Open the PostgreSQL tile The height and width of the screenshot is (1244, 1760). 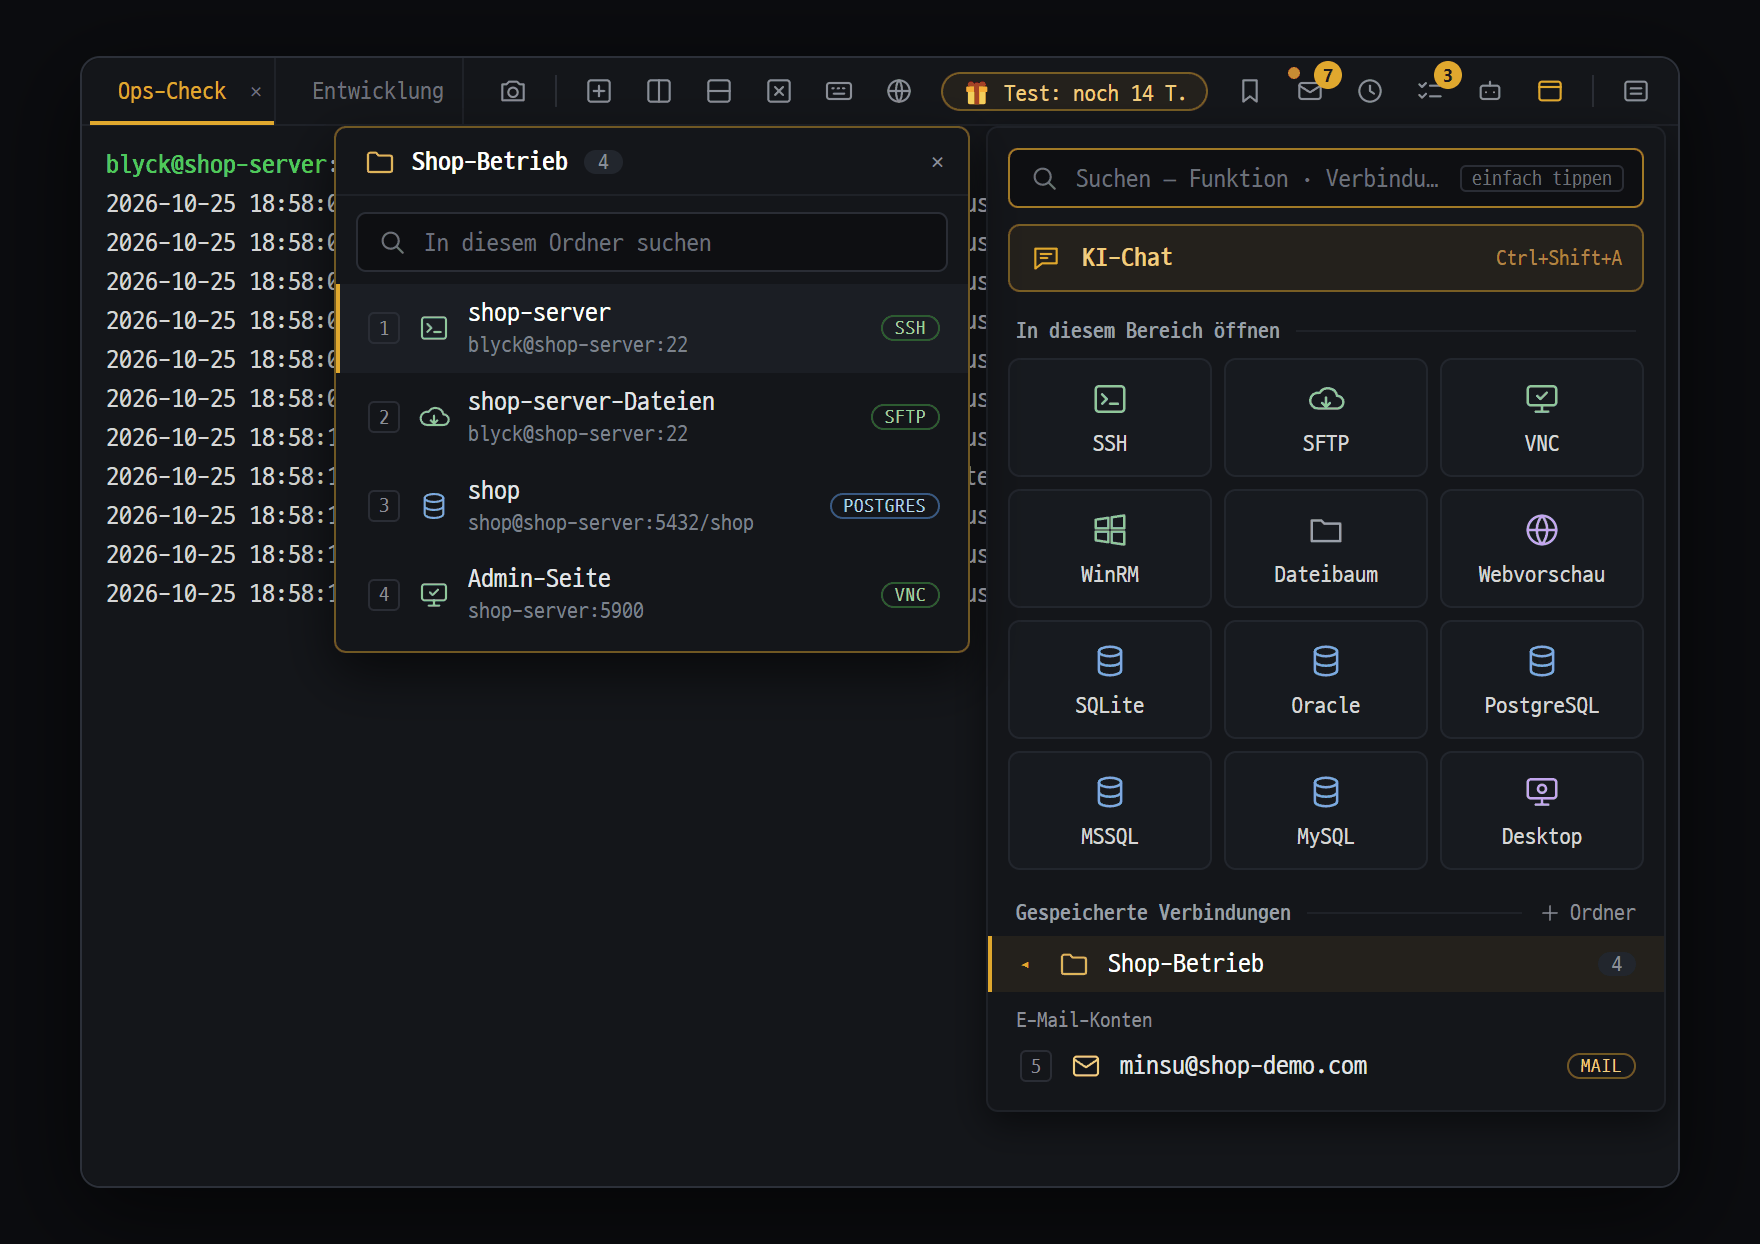tap(1542, 680)
